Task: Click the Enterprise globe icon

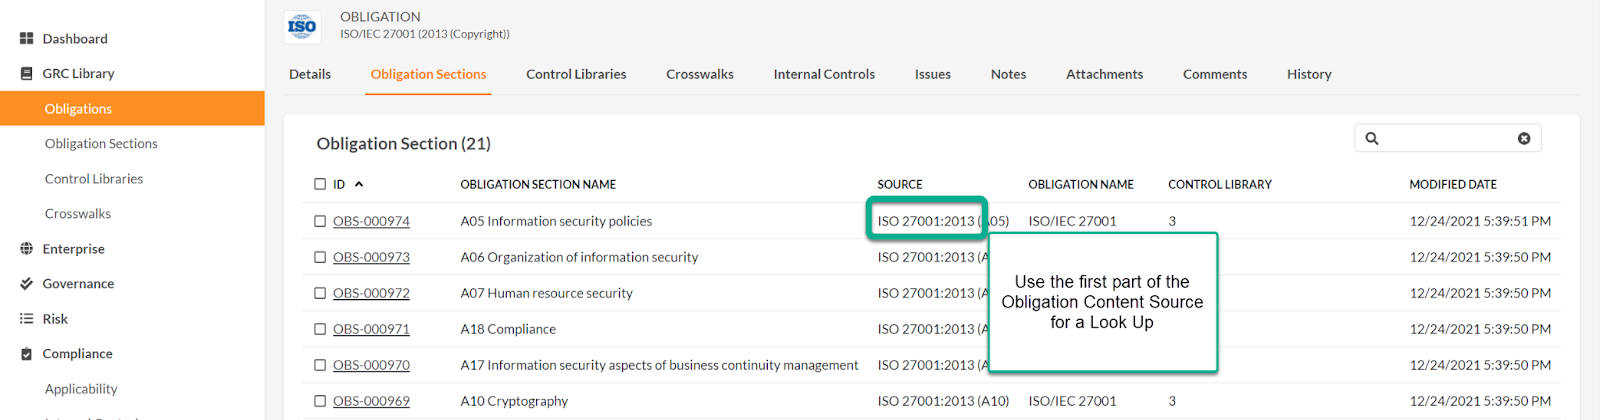Action: (x=27, y=249)
